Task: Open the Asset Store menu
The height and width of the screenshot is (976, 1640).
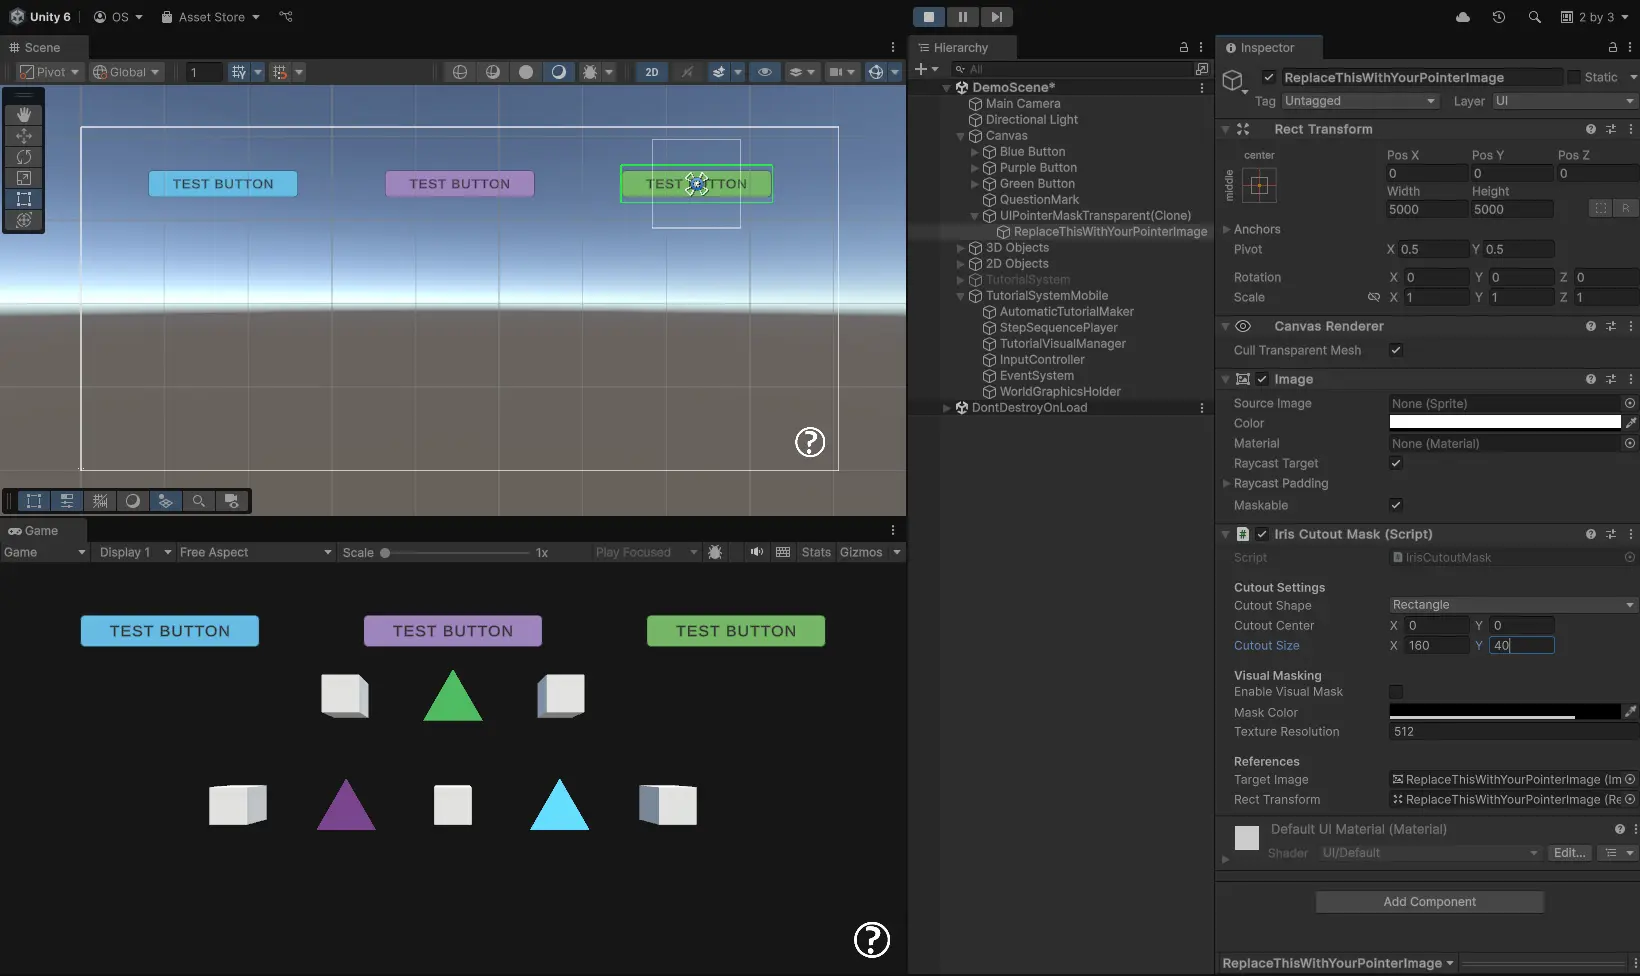Action: click(x=211, y=17)
